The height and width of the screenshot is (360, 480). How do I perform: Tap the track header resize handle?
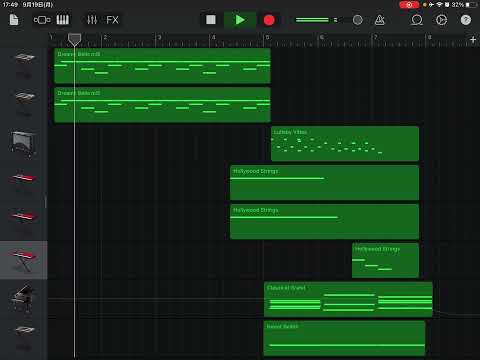pos(46,202)
